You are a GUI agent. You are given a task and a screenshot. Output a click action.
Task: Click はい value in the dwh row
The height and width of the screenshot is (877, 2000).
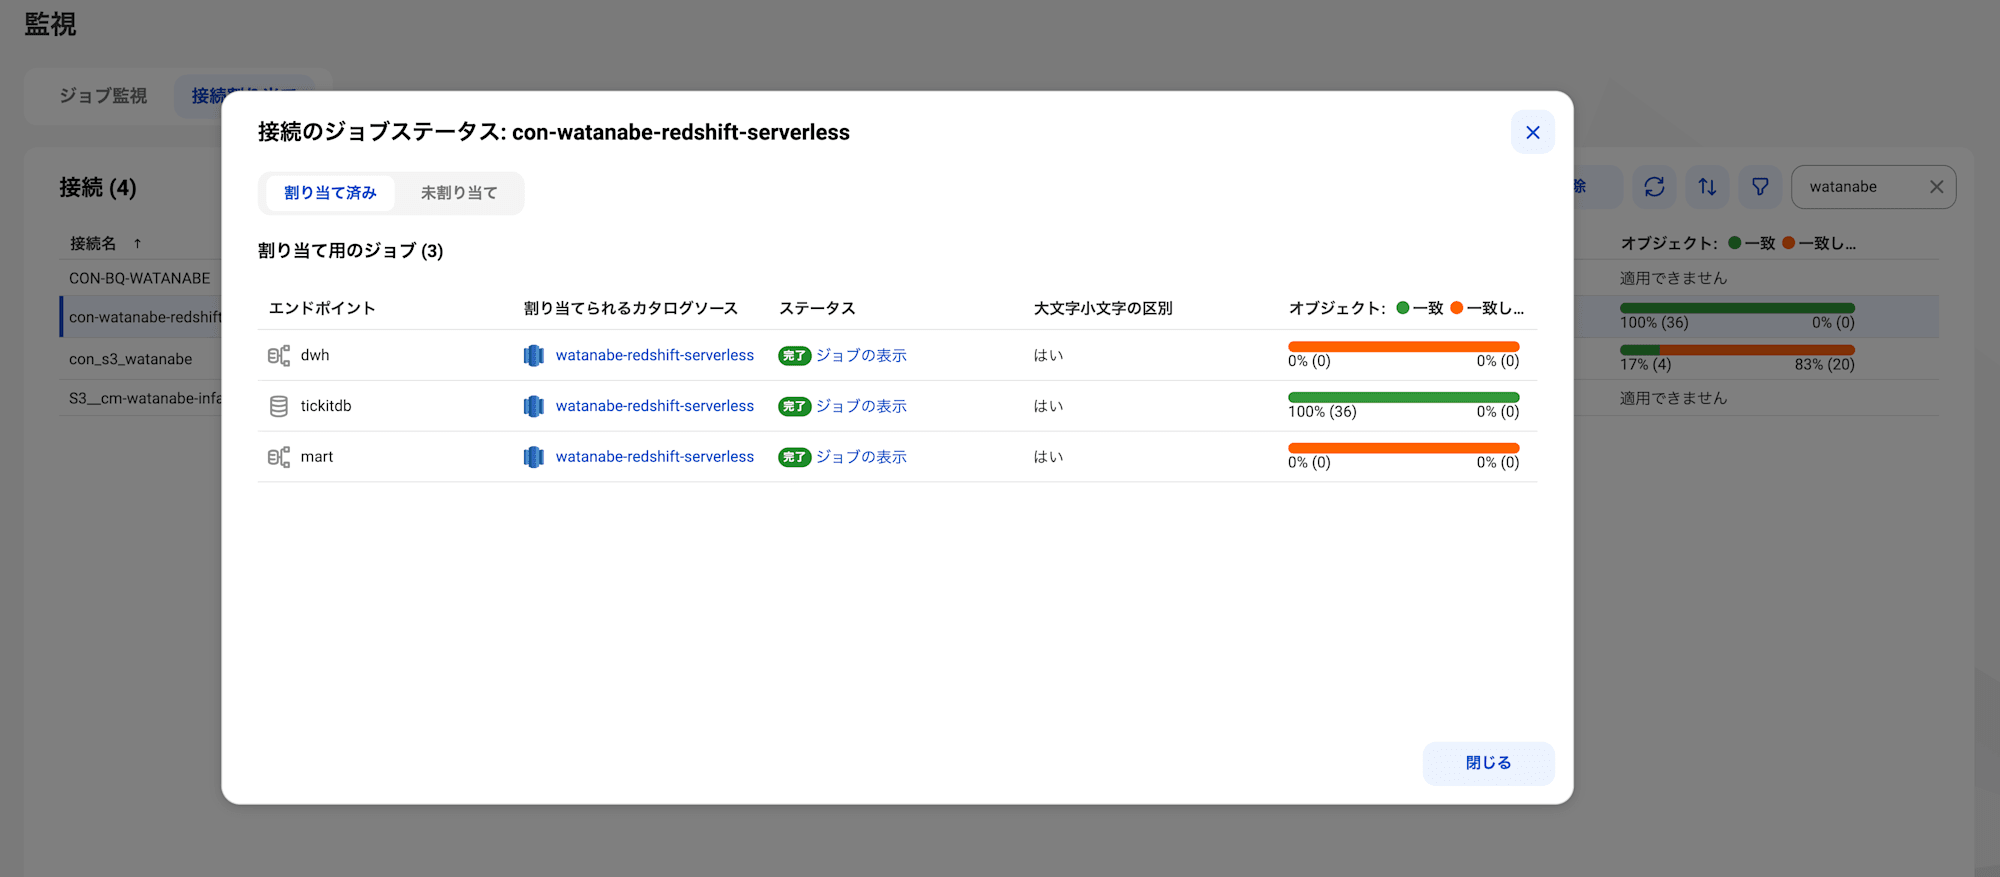[1048, 355]
